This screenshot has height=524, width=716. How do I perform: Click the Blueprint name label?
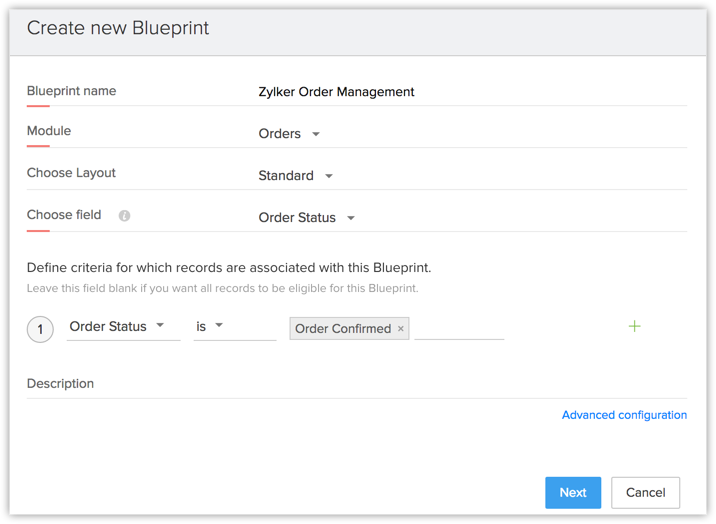tap(71, 91)
